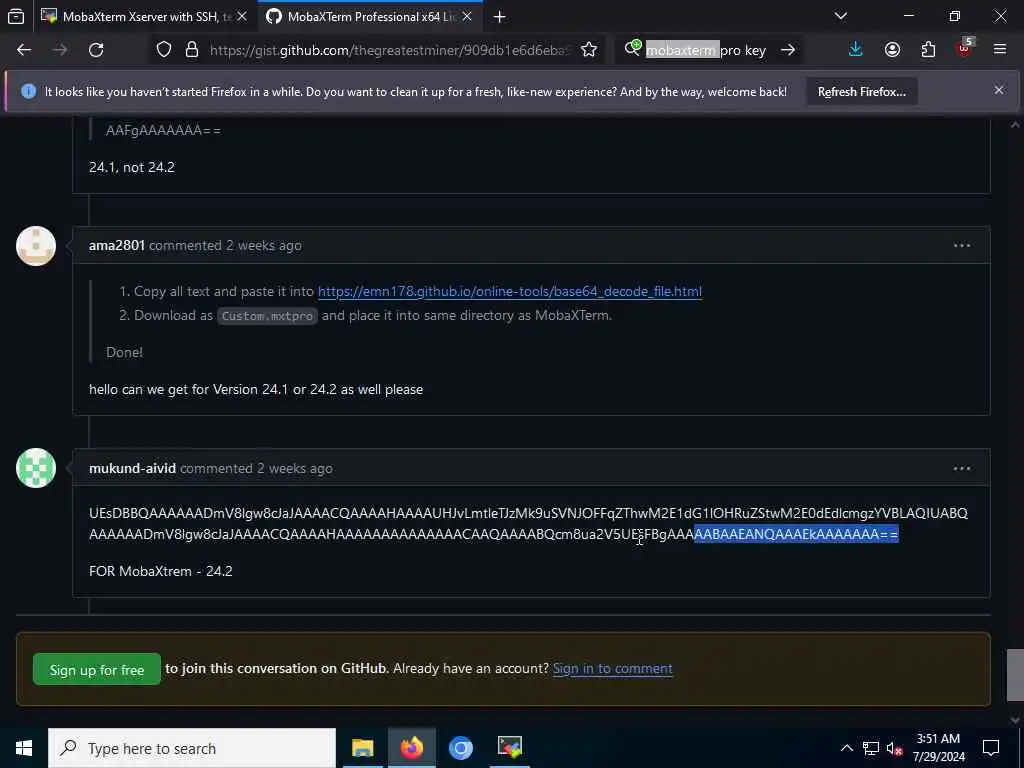Image resolution: width=1024 pixels, height=768 pixels.
Task: Open ama2801 comment options menu
Action: tap(961, 246)
